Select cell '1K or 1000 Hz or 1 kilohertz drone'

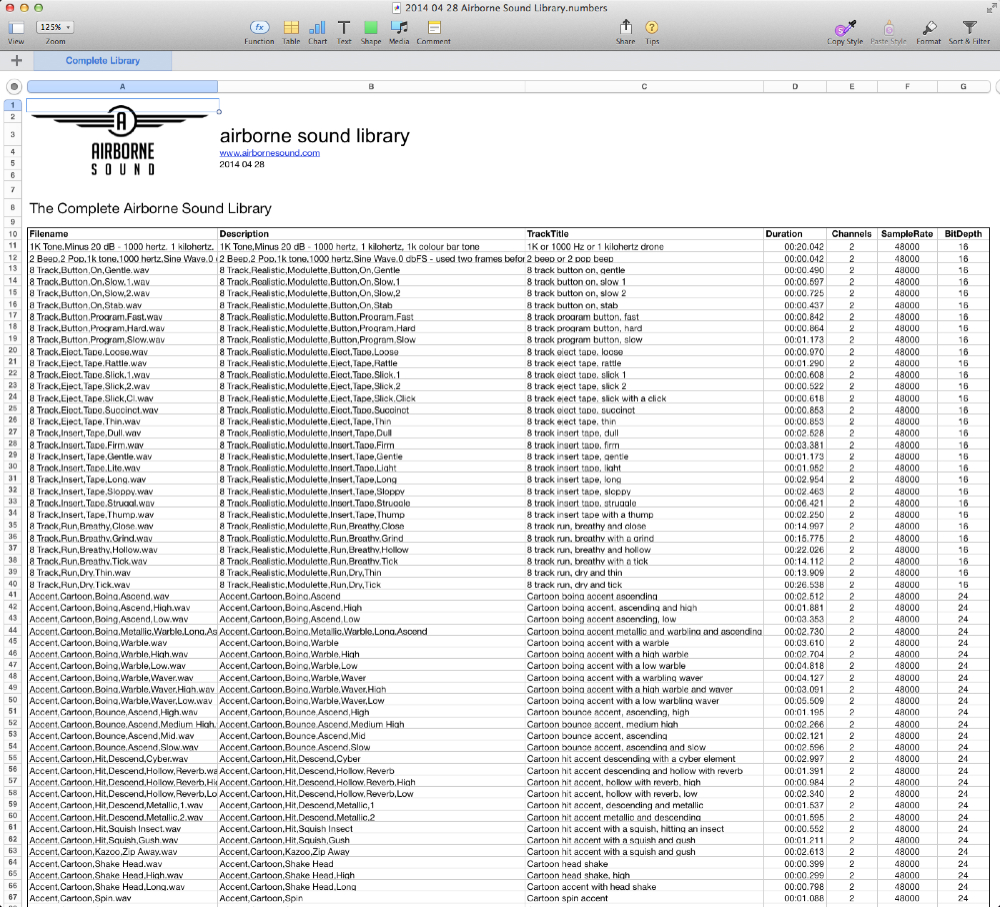click(644, 247)
